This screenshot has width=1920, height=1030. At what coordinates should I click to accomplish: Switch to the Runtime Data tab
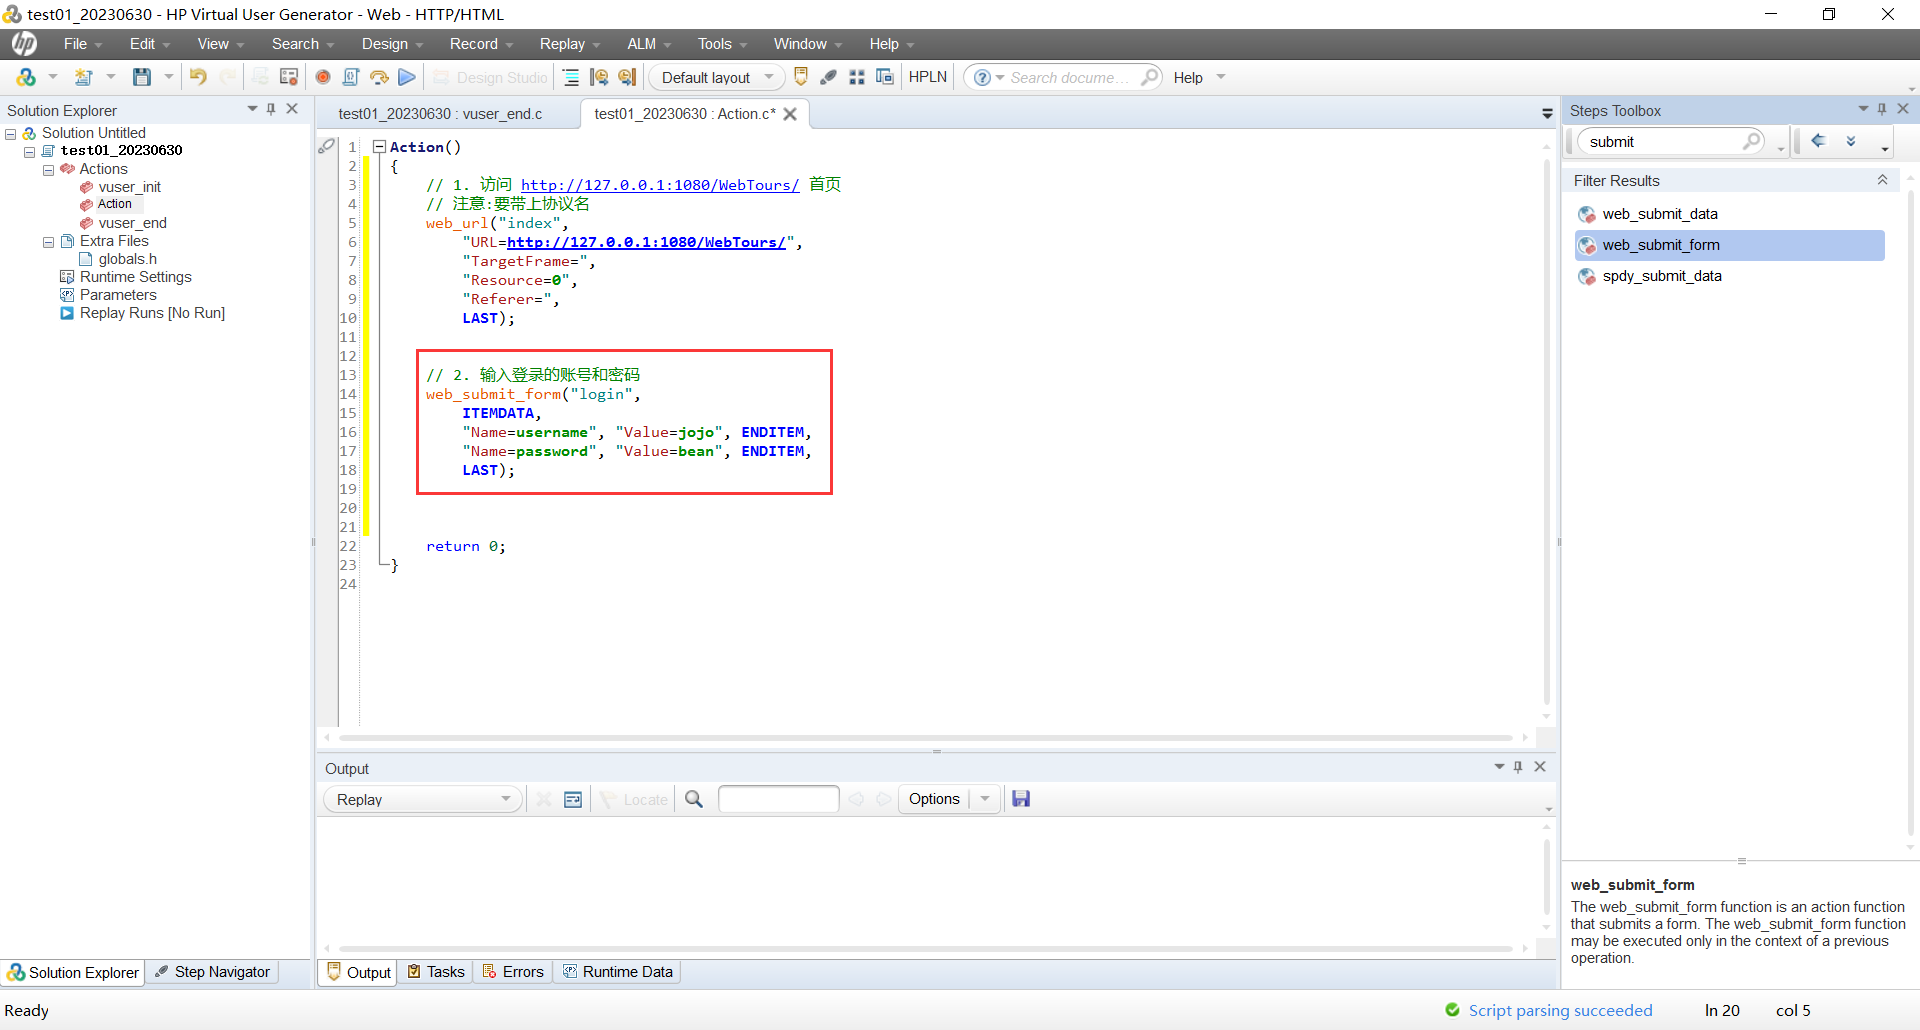point(618,972)
